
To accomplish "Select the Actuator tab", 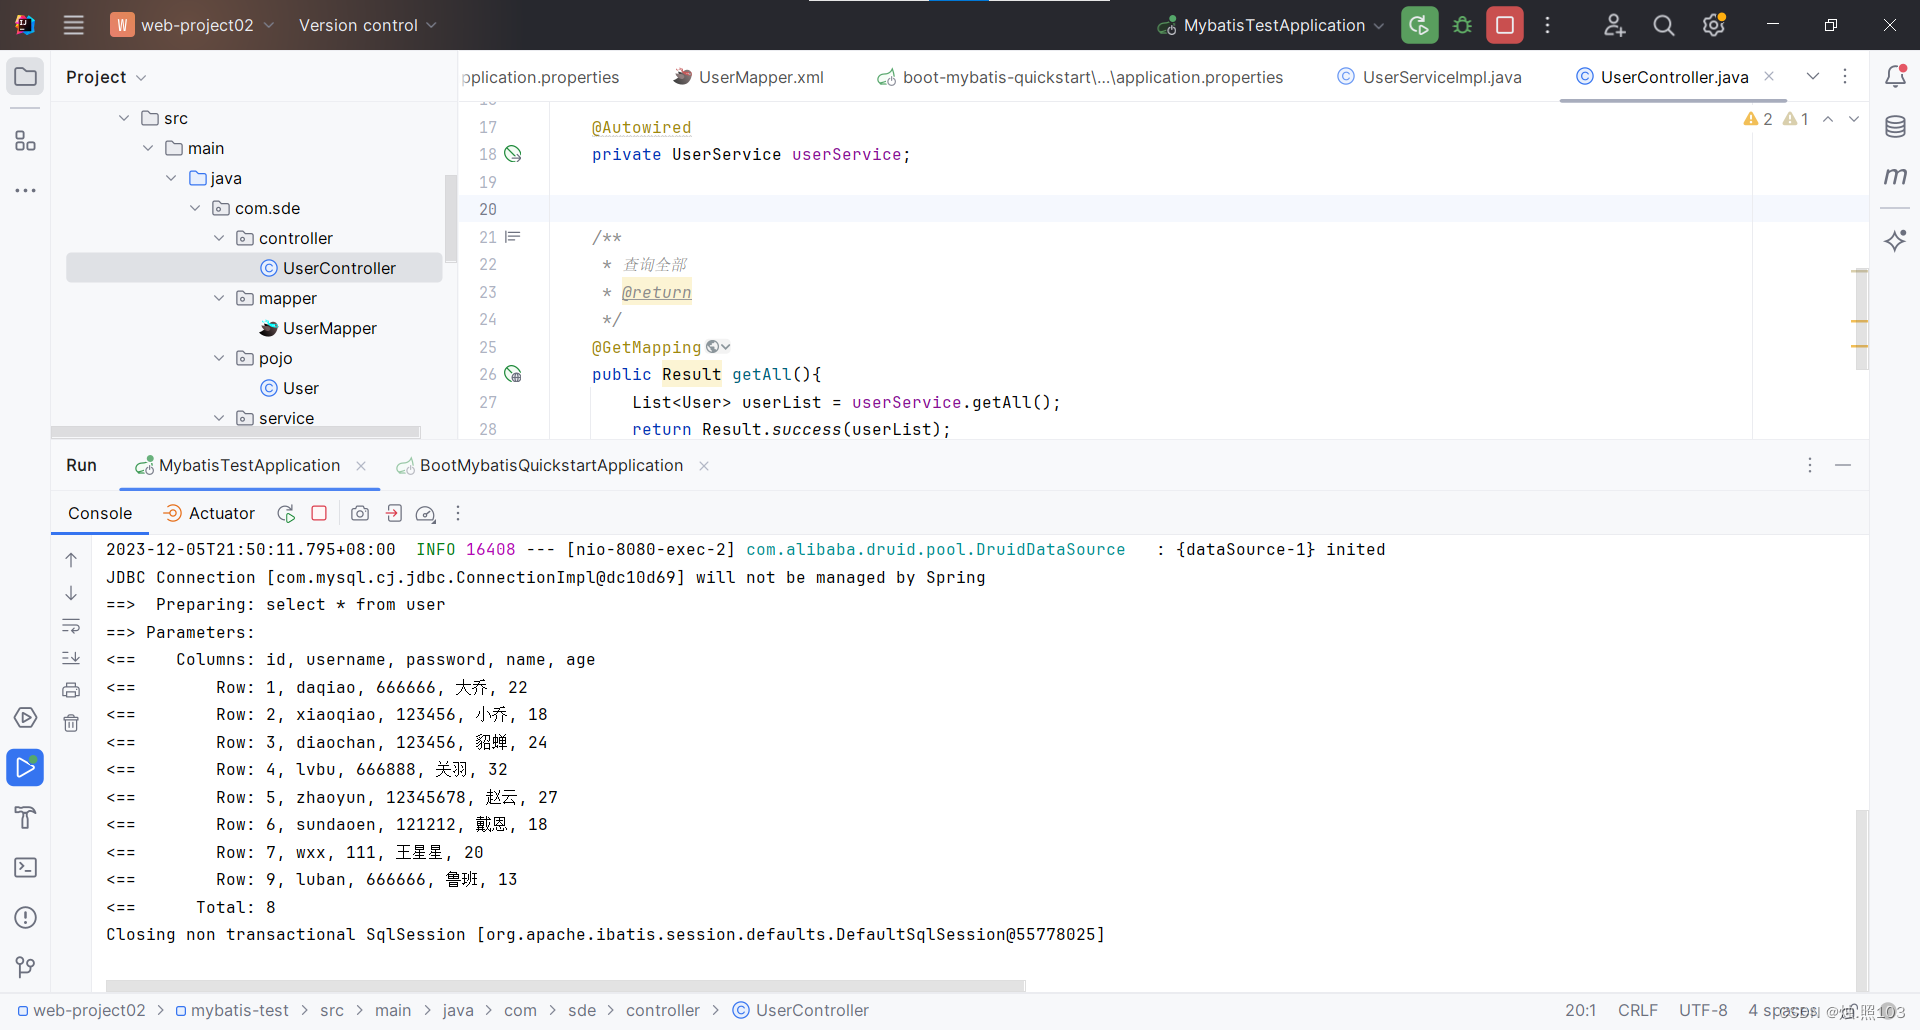I will [x=209, y=513].
